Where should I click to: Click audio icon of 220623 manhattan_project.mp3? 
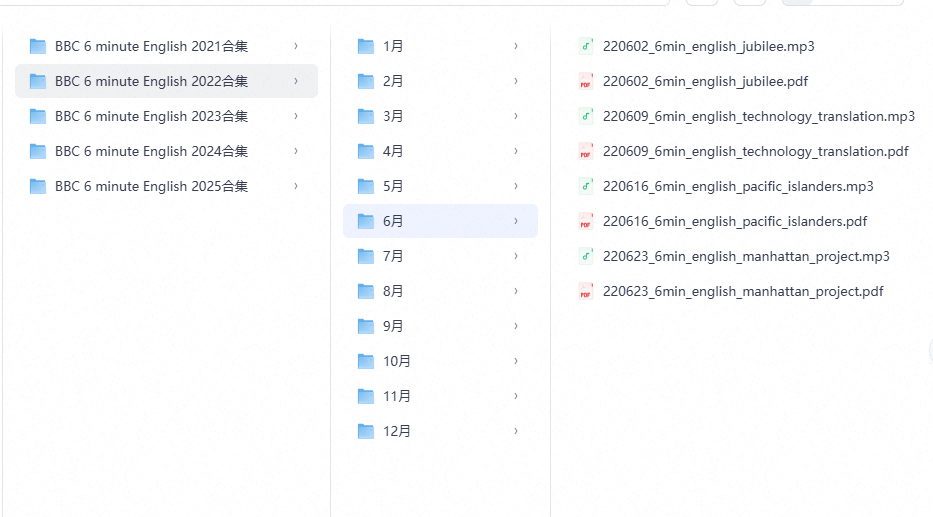click(586, 256)
